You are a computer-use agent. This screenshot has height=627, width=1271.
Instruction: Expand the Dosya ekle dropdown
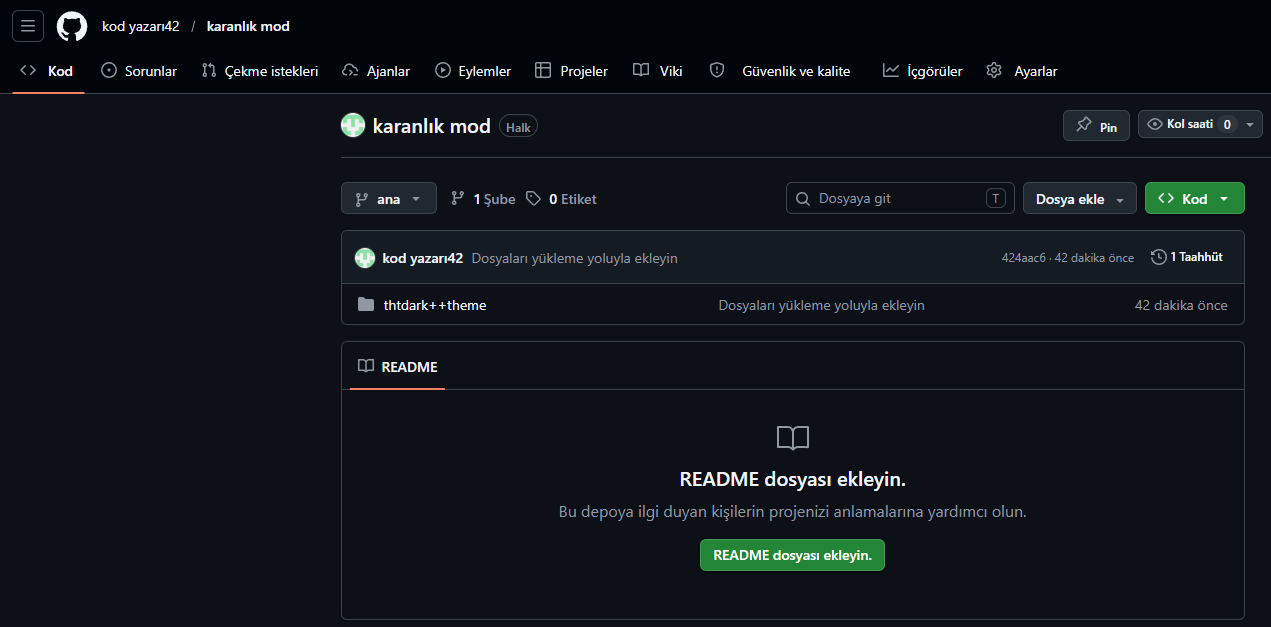(1080, 198)
